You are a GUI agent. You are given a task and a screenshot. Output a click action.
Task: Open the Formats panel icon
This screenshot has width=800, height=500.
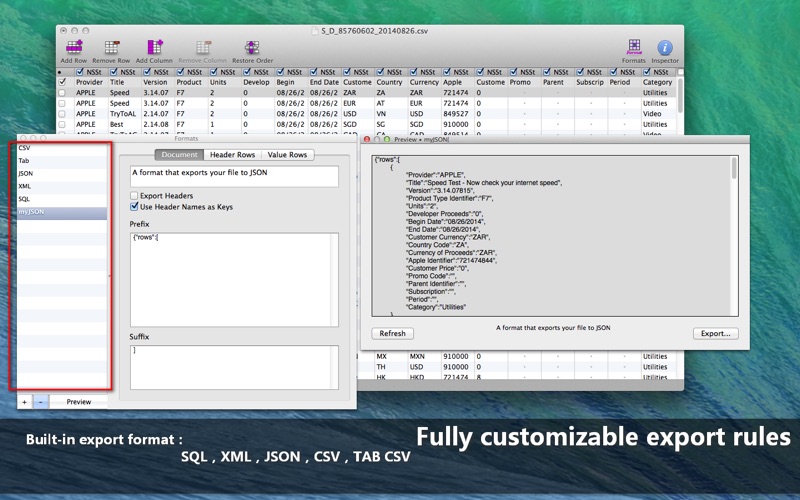(634, 47)
